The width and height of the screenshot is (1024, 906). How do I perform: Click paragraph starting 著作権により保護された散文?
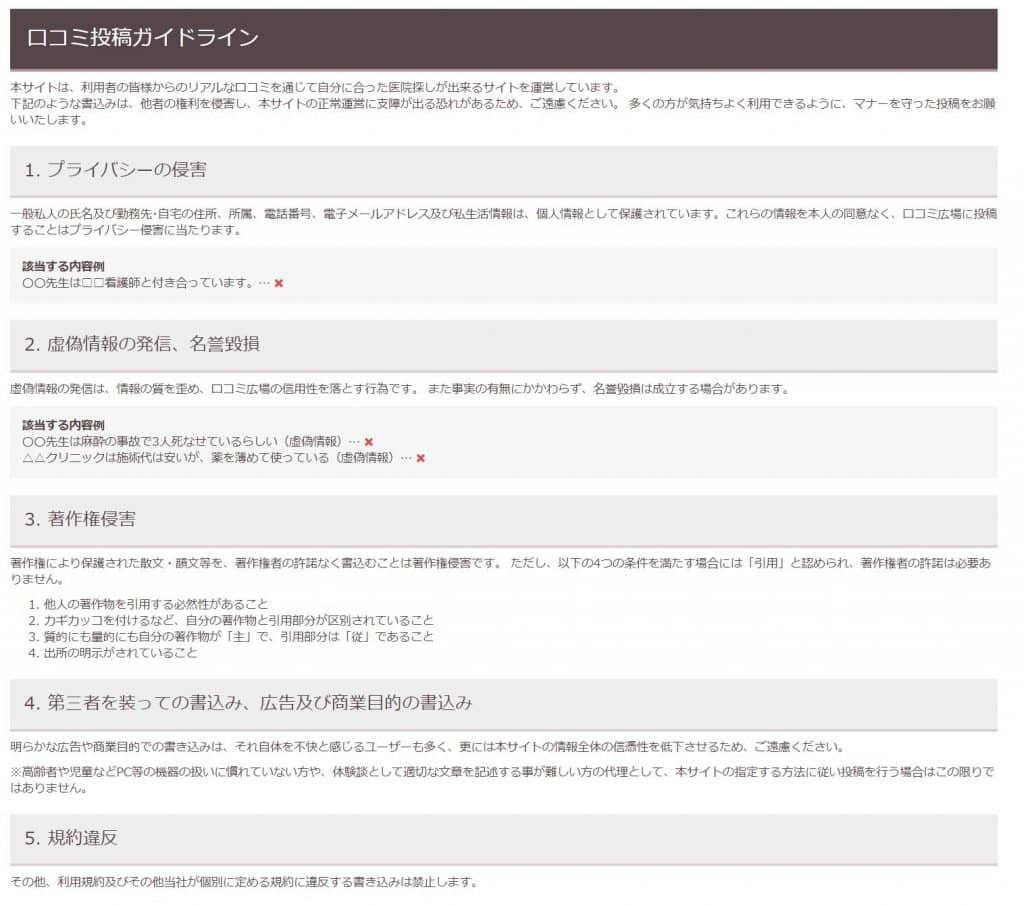[x=501, y=571]
